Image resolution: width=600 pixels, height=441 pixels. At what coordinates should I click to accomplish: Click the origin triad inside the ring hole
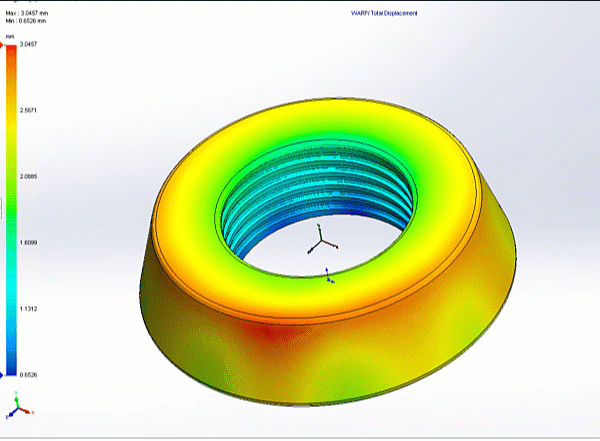click(322, 242)
